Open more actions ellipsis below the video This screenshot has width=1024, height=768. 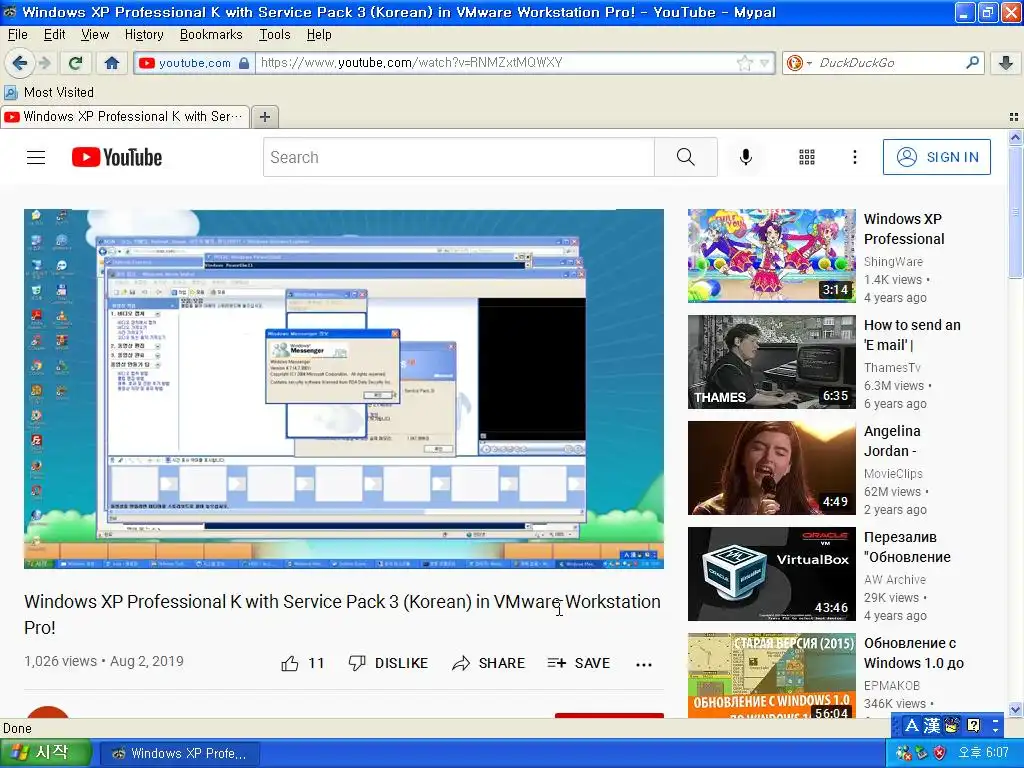(644, 665)
